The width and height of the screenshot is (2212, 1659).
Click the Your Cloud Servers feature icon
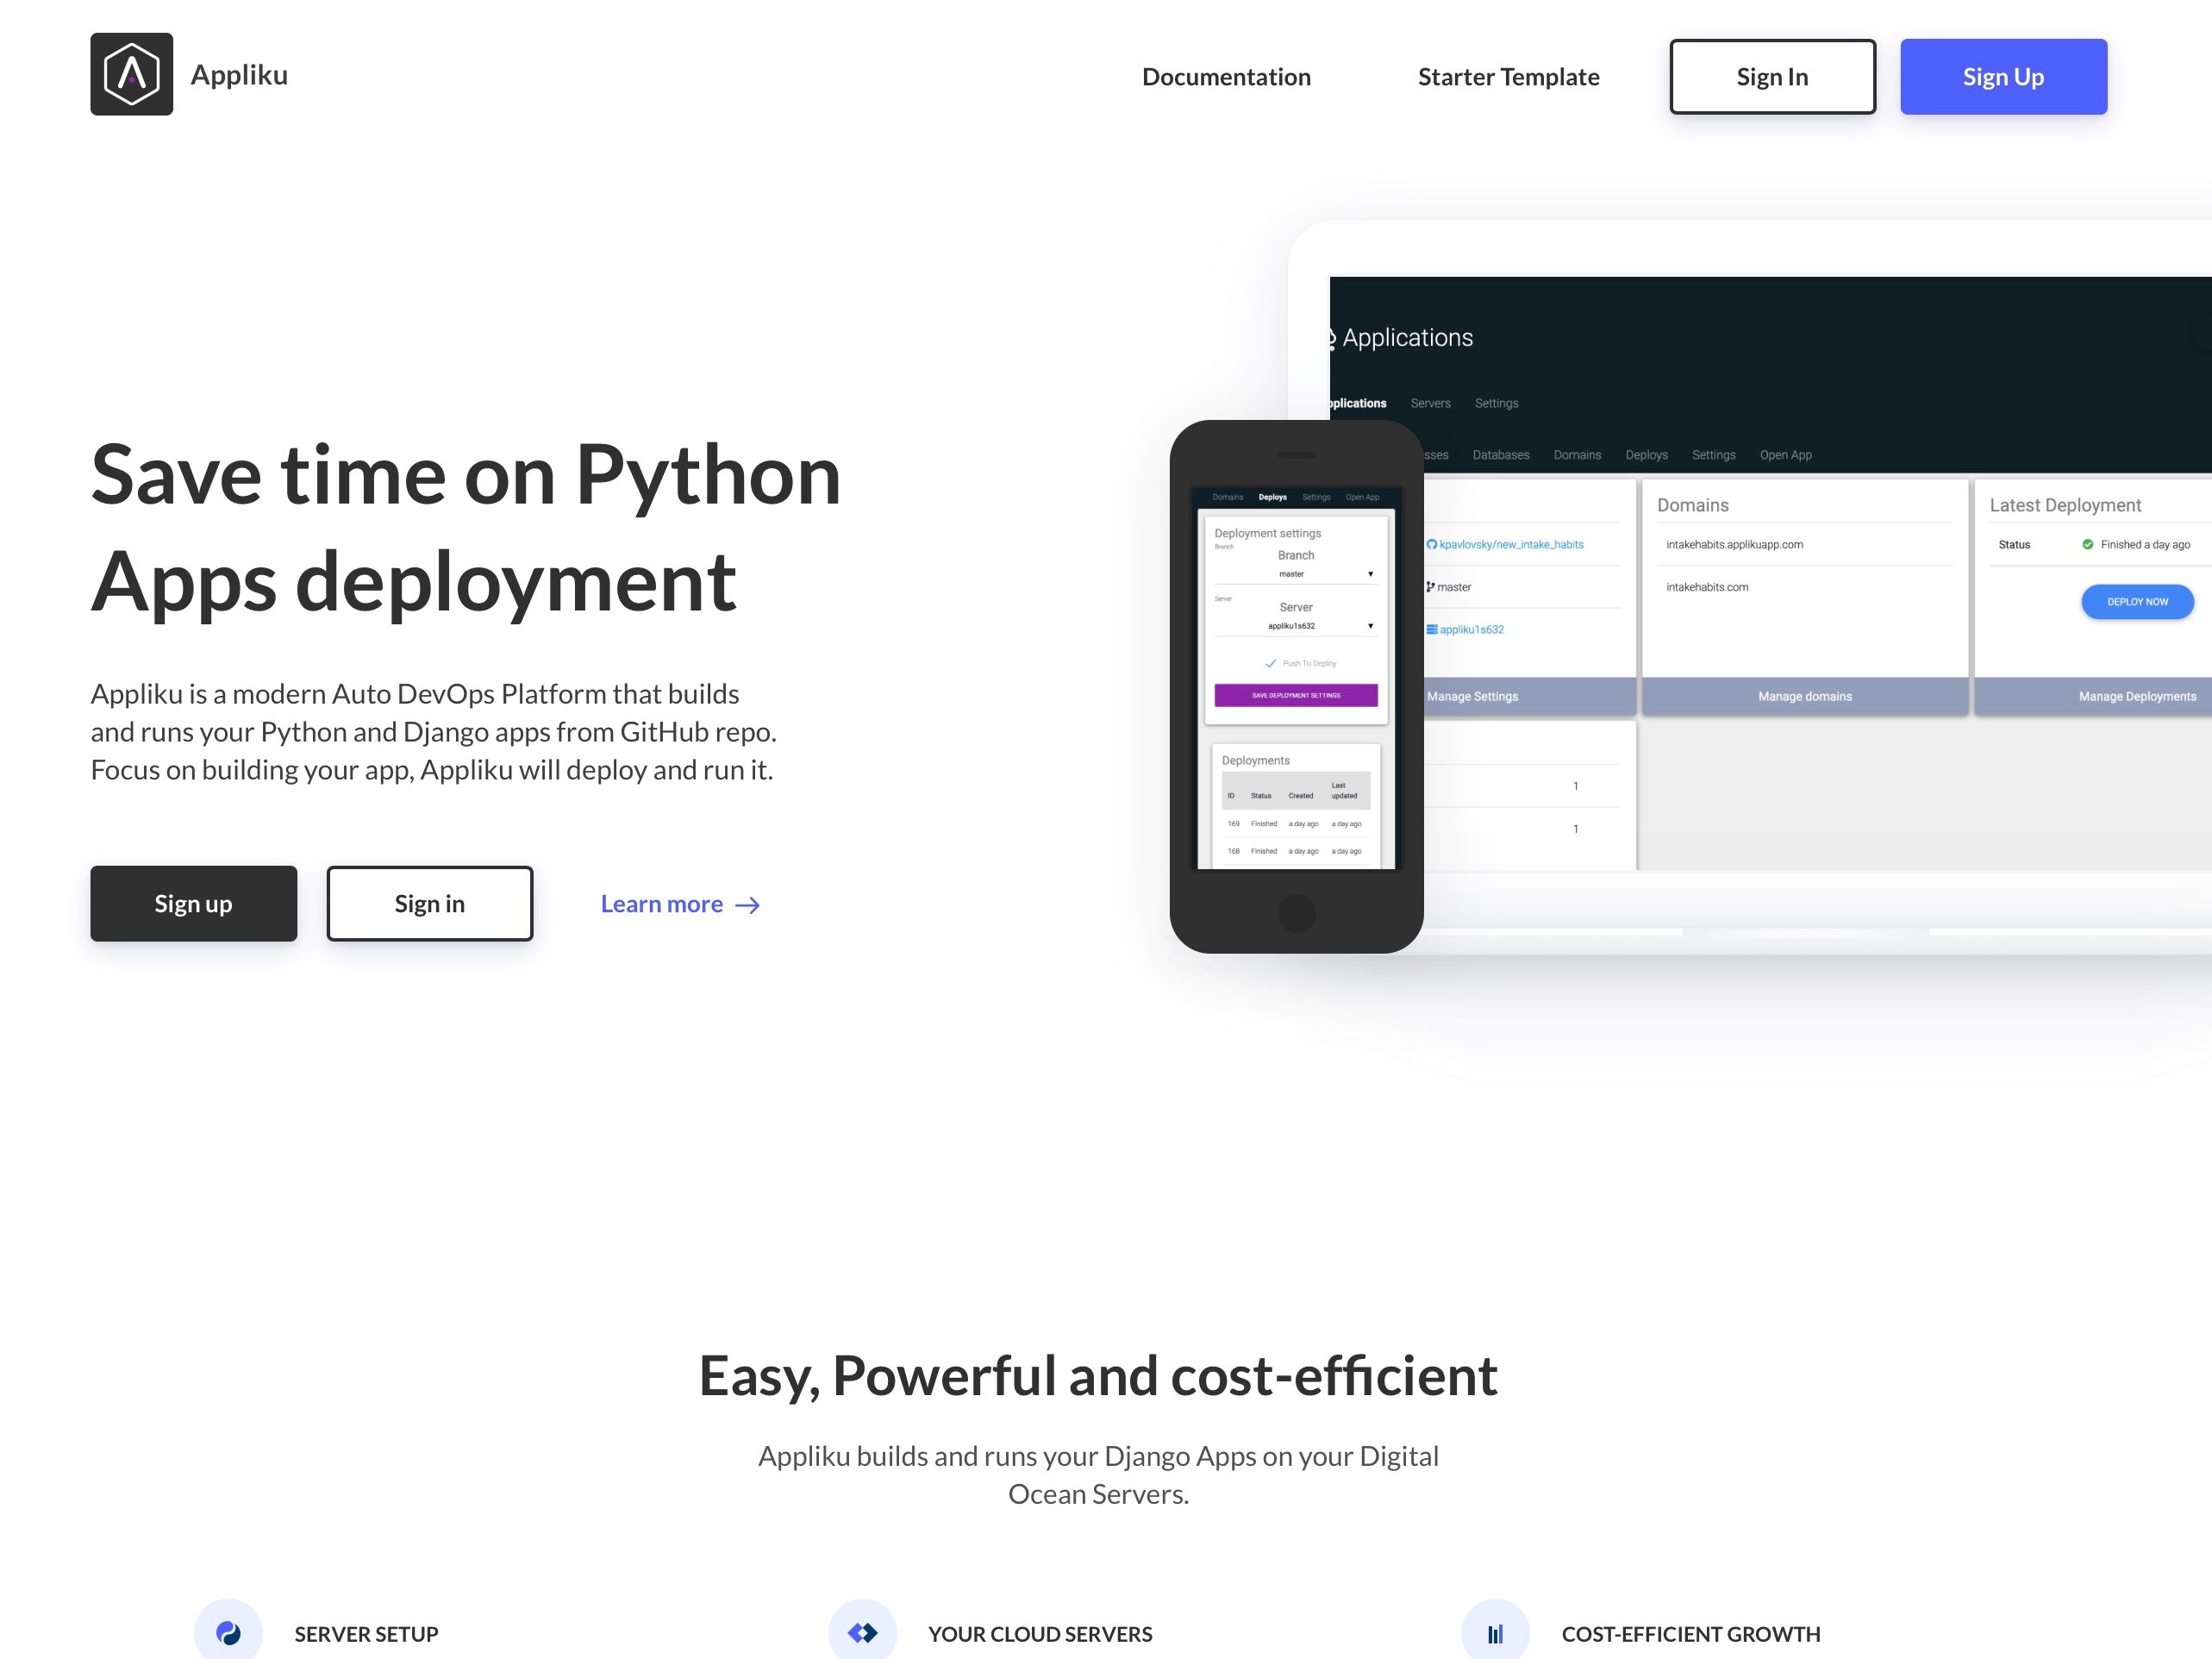(x=862, y=1632)
